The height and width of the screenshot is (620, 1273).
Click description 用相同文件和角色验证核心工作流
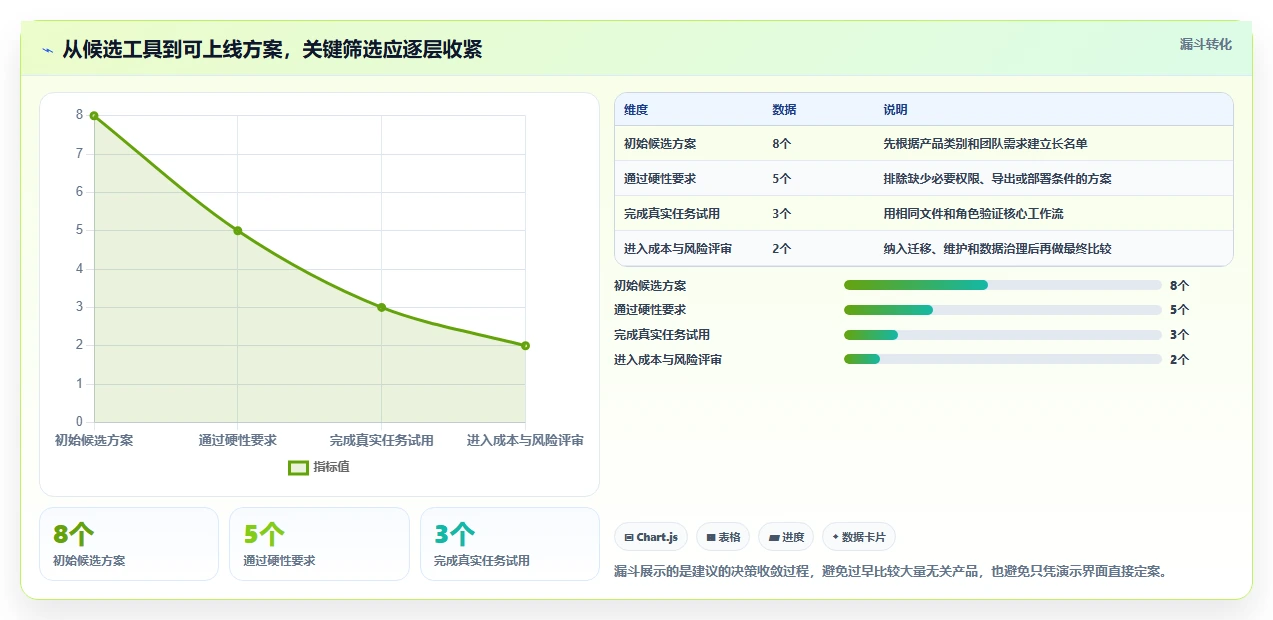(x=973, y=214)
